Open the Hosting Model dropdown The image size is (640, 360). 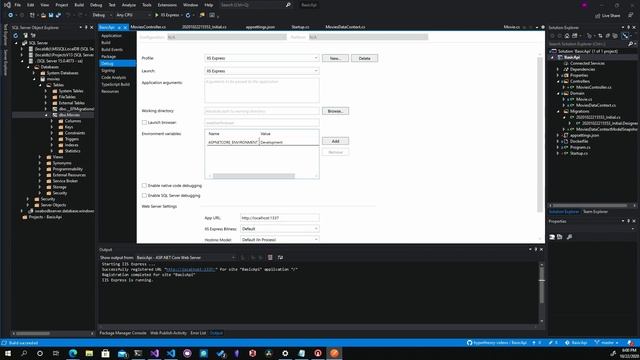pyautogui.click(x=280, y=240)
